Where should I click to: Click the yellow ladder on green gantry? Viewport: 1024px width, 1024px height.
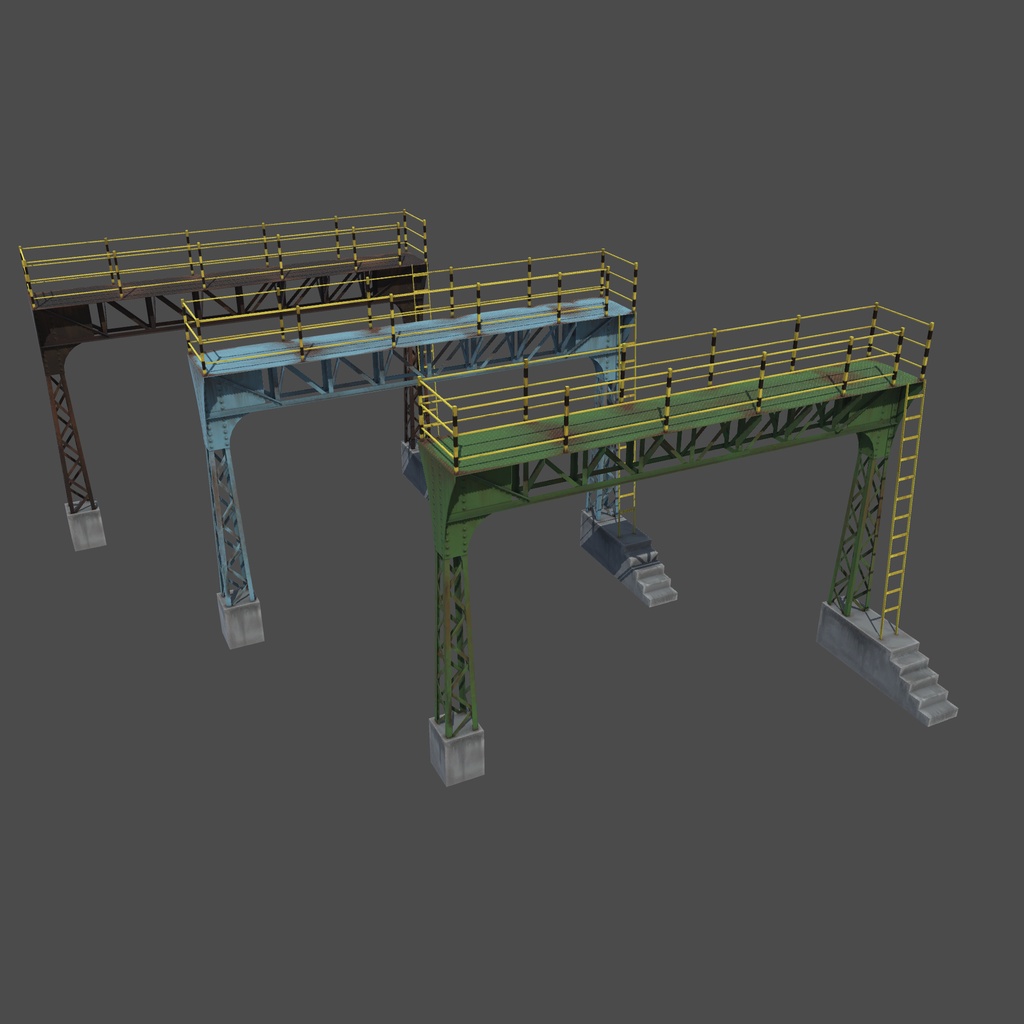(903, 509)
